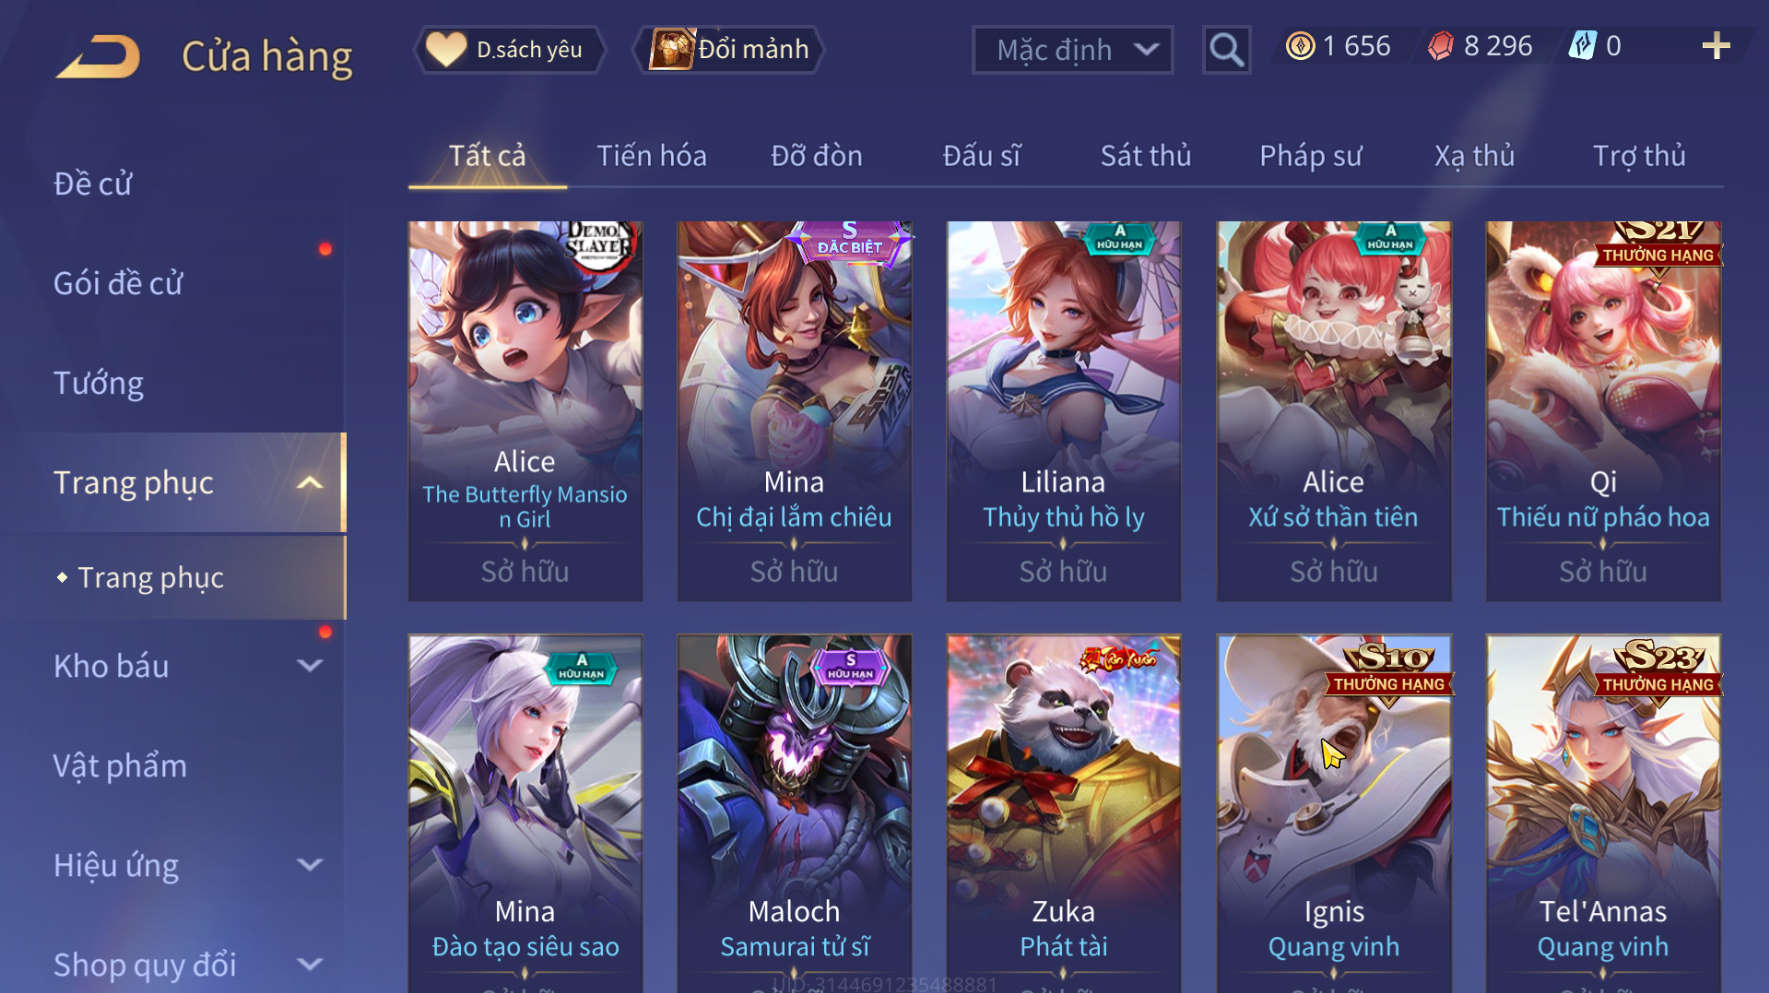
Task: Switch to the Sát thủ tab
Action: pyautogui.click(x=1145, y=156)
